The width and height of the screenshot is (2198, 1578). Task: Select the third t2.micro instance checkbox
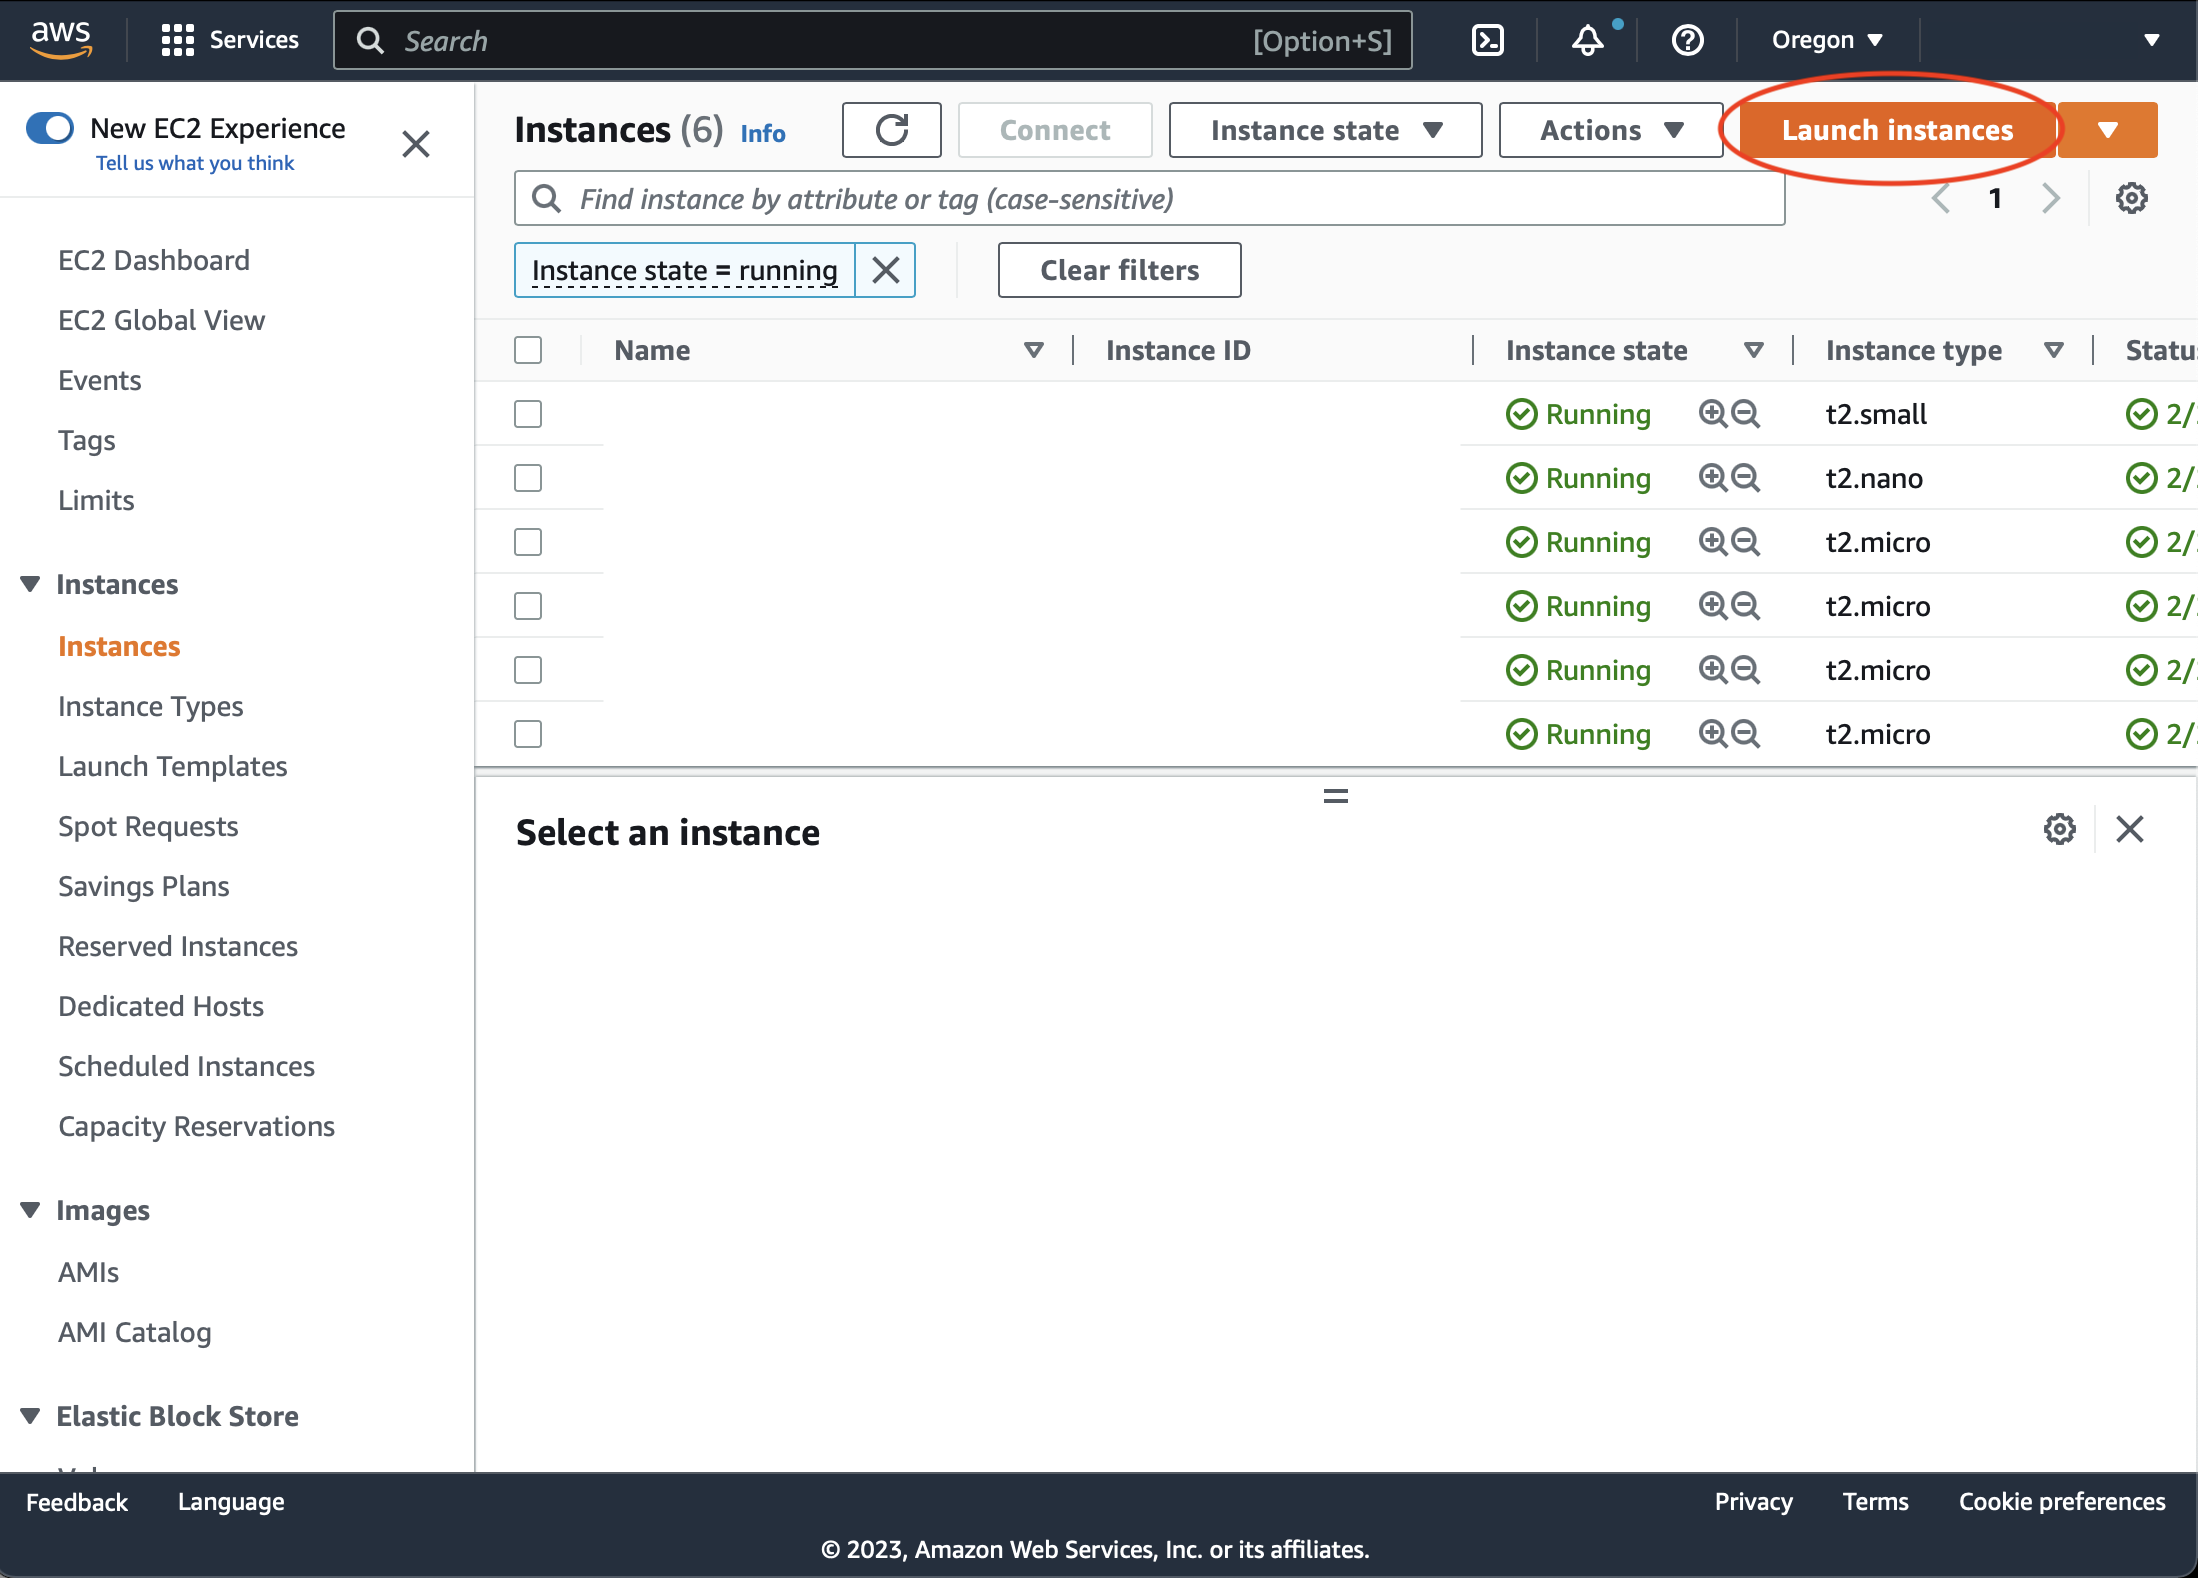(528, 670)
